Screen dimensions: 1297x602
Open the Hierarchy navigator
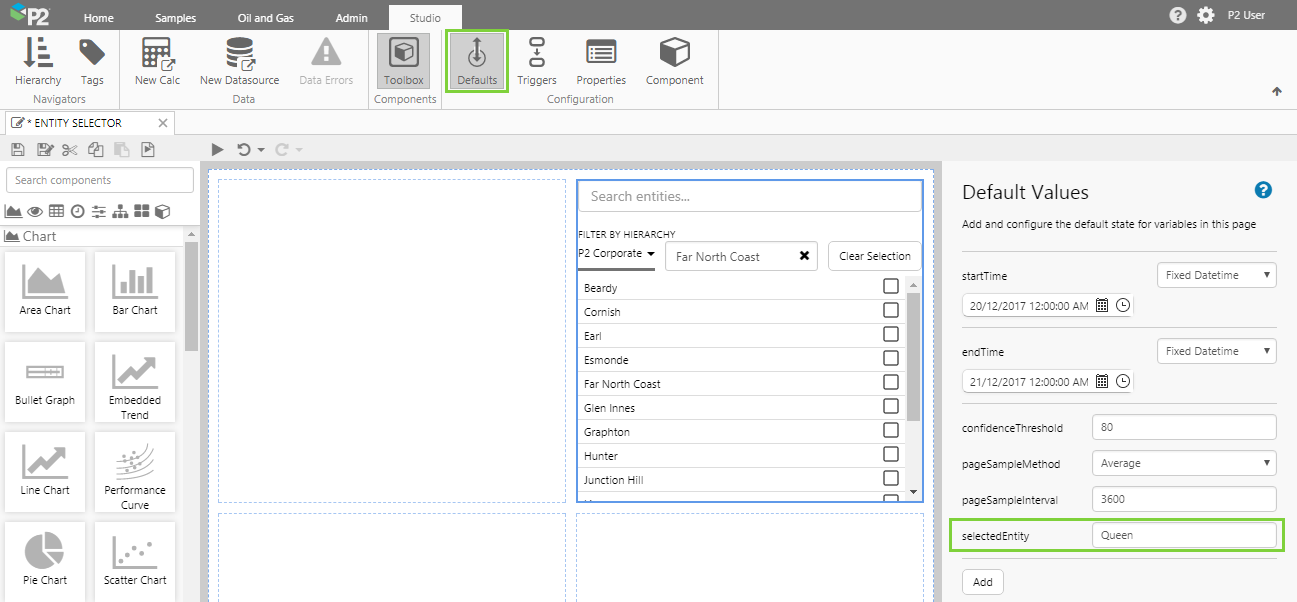(x=38, y=61)
